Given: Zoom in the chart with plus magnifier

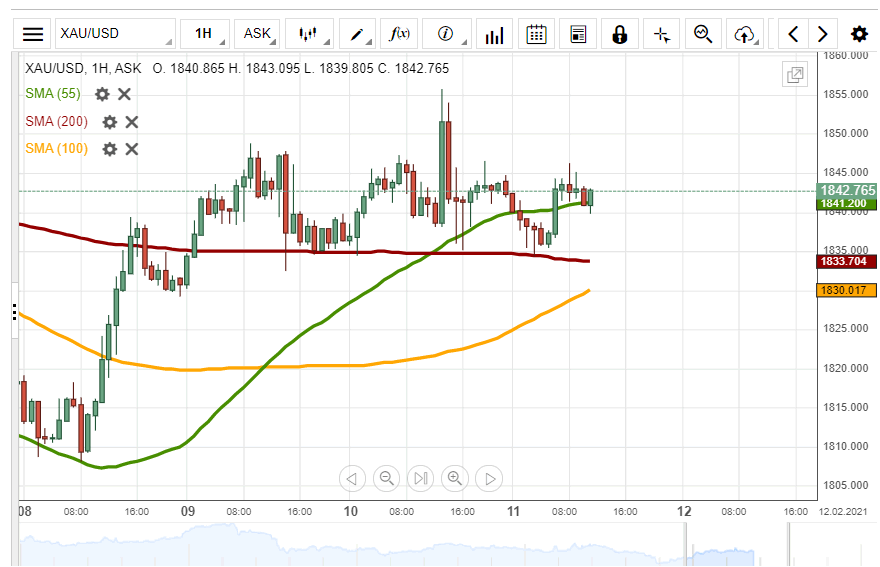Looking at the screenshot, I should click(455, 479).
